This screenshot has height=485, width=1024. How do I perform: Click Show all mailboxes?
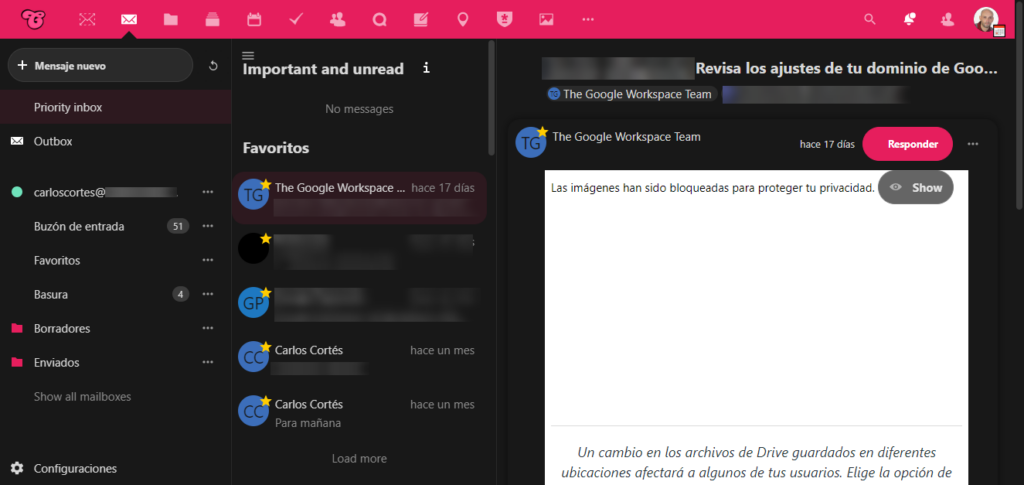82,396
